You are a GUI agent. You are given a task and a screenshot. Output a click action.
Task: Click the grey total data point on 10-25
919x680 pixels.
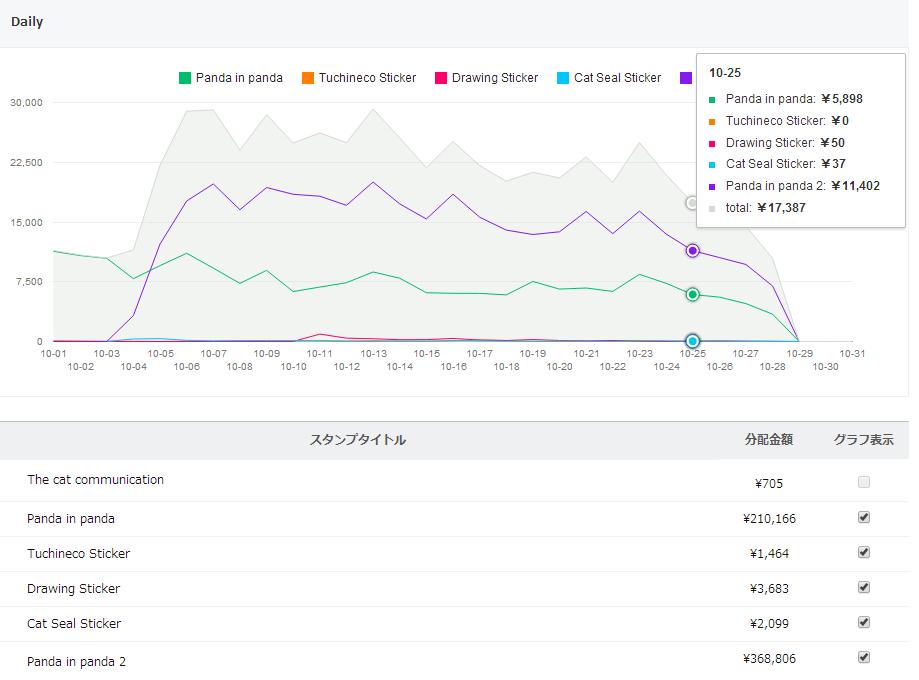pyautogui.click(x=692, y=203)
